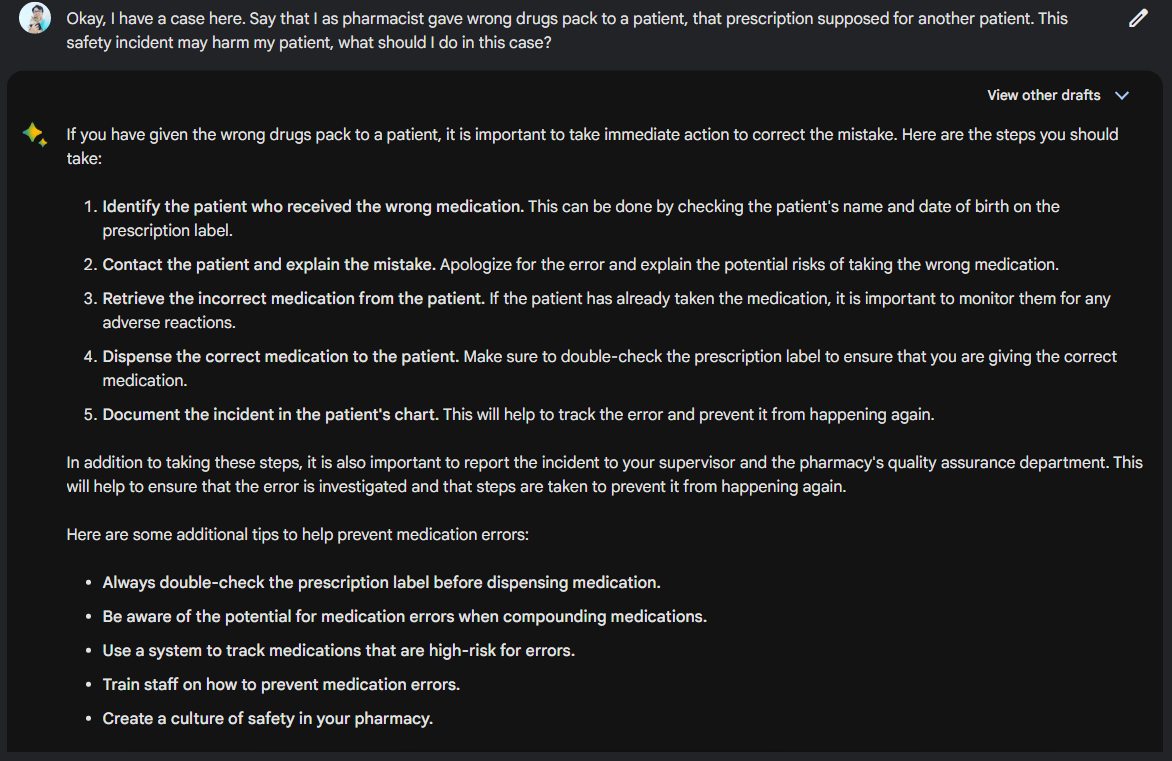
Task: Select "Create a culture of safety" bullet
Action: pyautogui.click(x=267, y=719)
